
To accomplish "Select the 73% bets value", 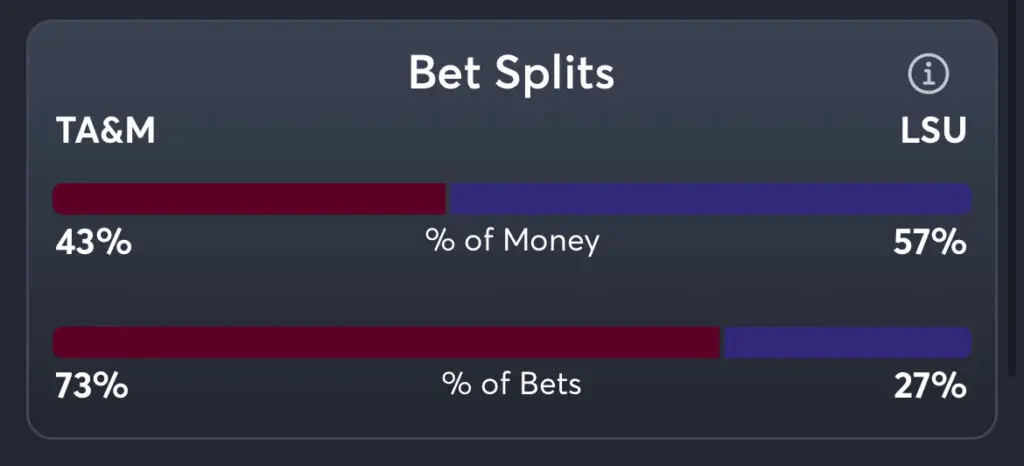I will [92, 386].
